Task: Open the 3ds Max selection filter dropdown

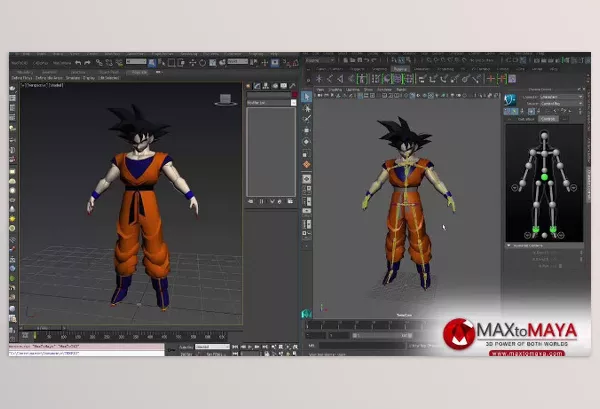Action: point(136,62)
